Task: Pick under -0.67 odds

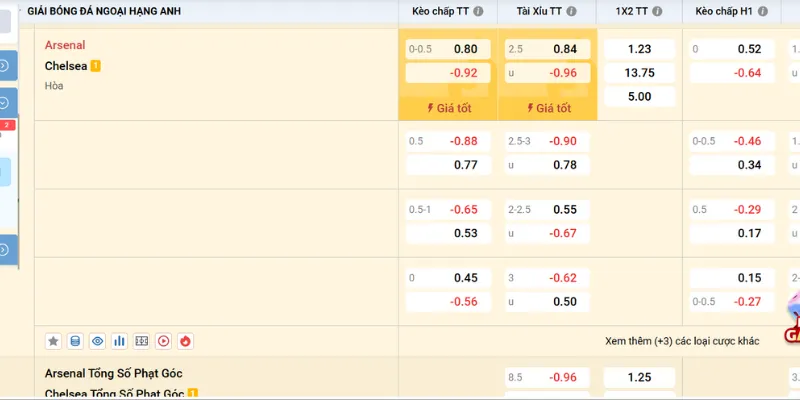Action: pyautogui.click(x=547, y=233)
